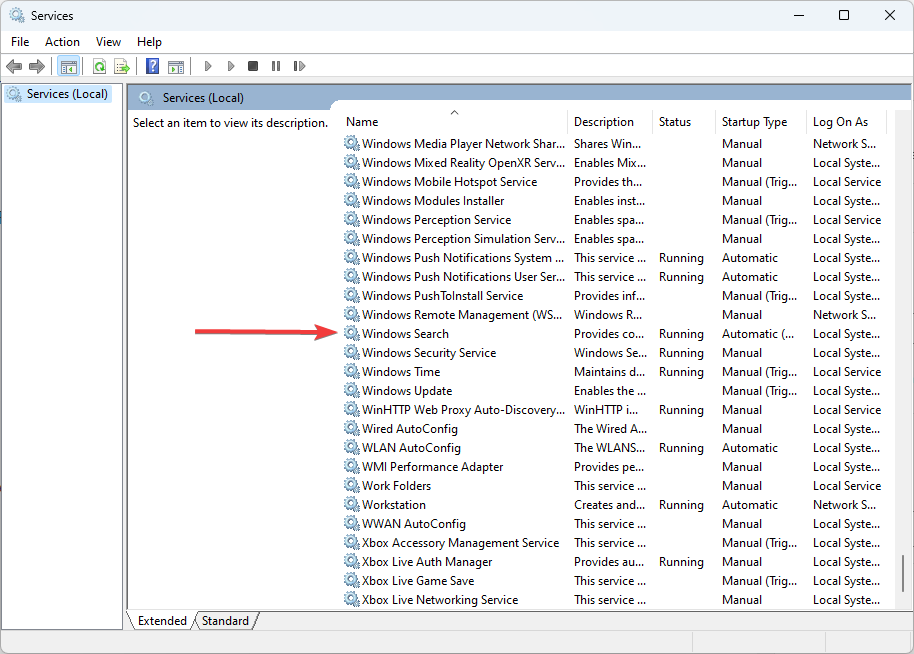Open the View menu
Image resolution: width=914 pixels, height=654 pixels.
coord(108,42)
